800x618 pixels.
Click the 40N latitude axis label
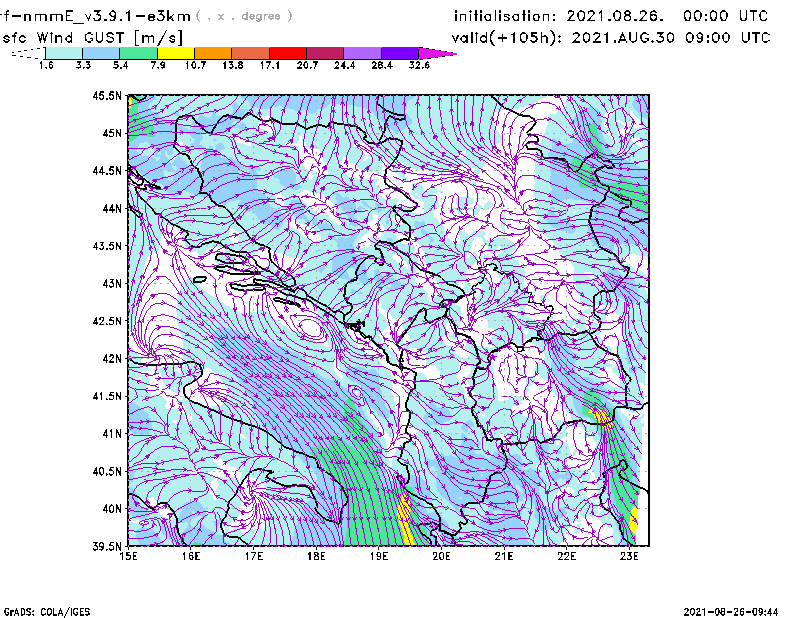(112, 509)
